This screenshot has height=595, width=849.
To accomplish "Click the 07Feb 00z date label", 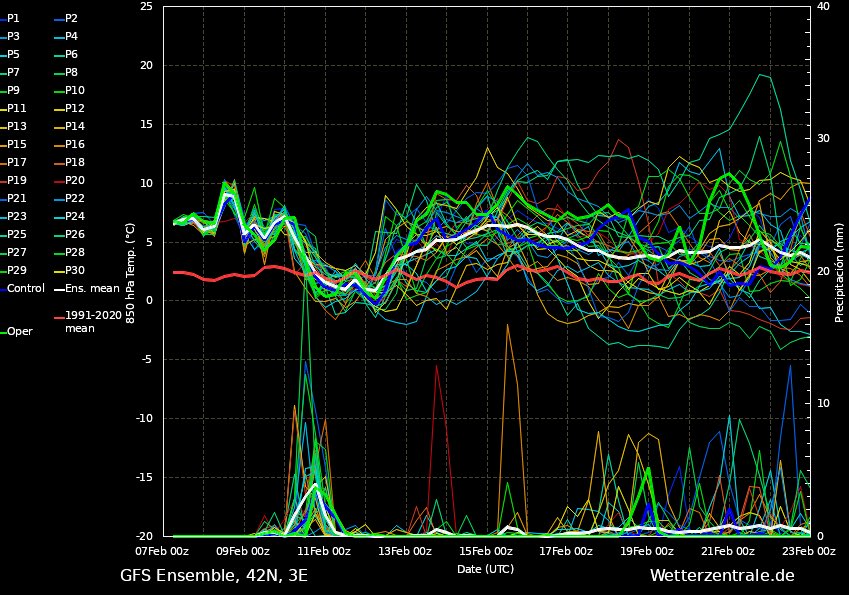I will (162, 551).
